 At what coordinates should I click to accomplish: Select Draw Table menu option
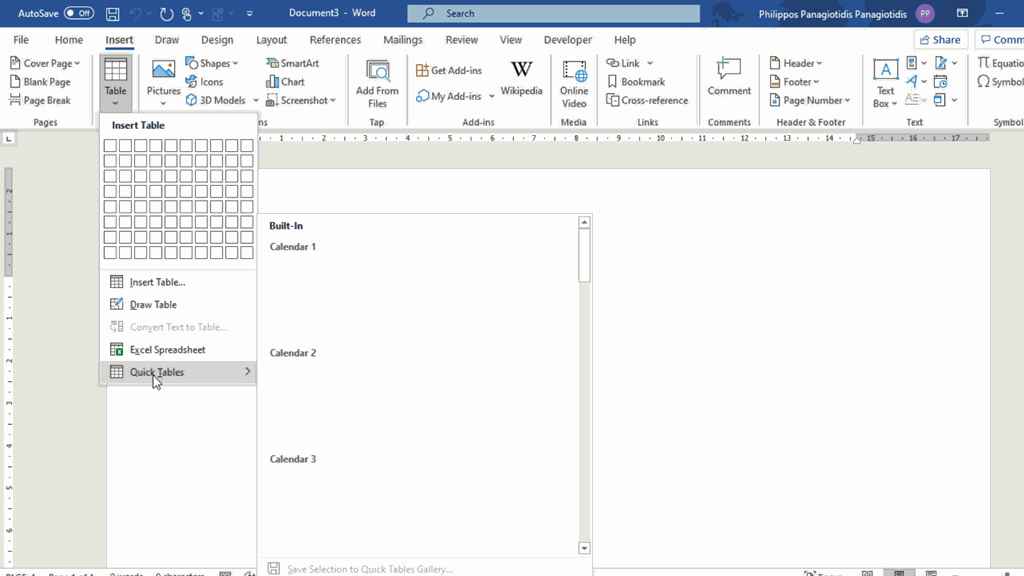click(x=178, y=304)
